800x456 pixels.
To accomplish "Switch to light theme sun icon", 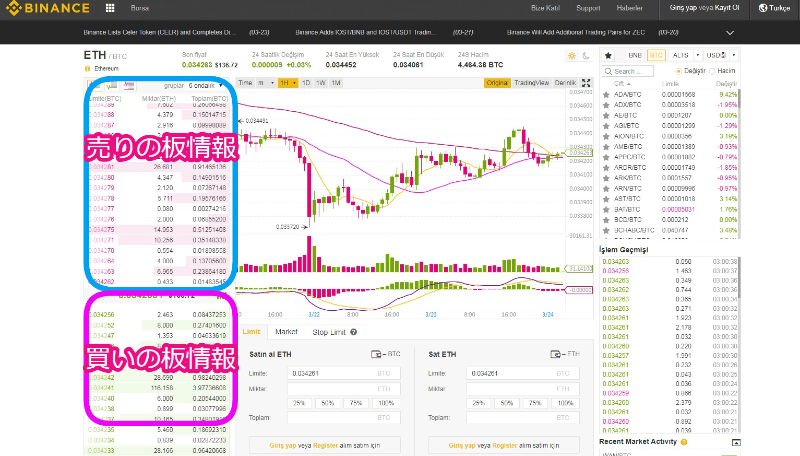I will (x=571, y=56).
